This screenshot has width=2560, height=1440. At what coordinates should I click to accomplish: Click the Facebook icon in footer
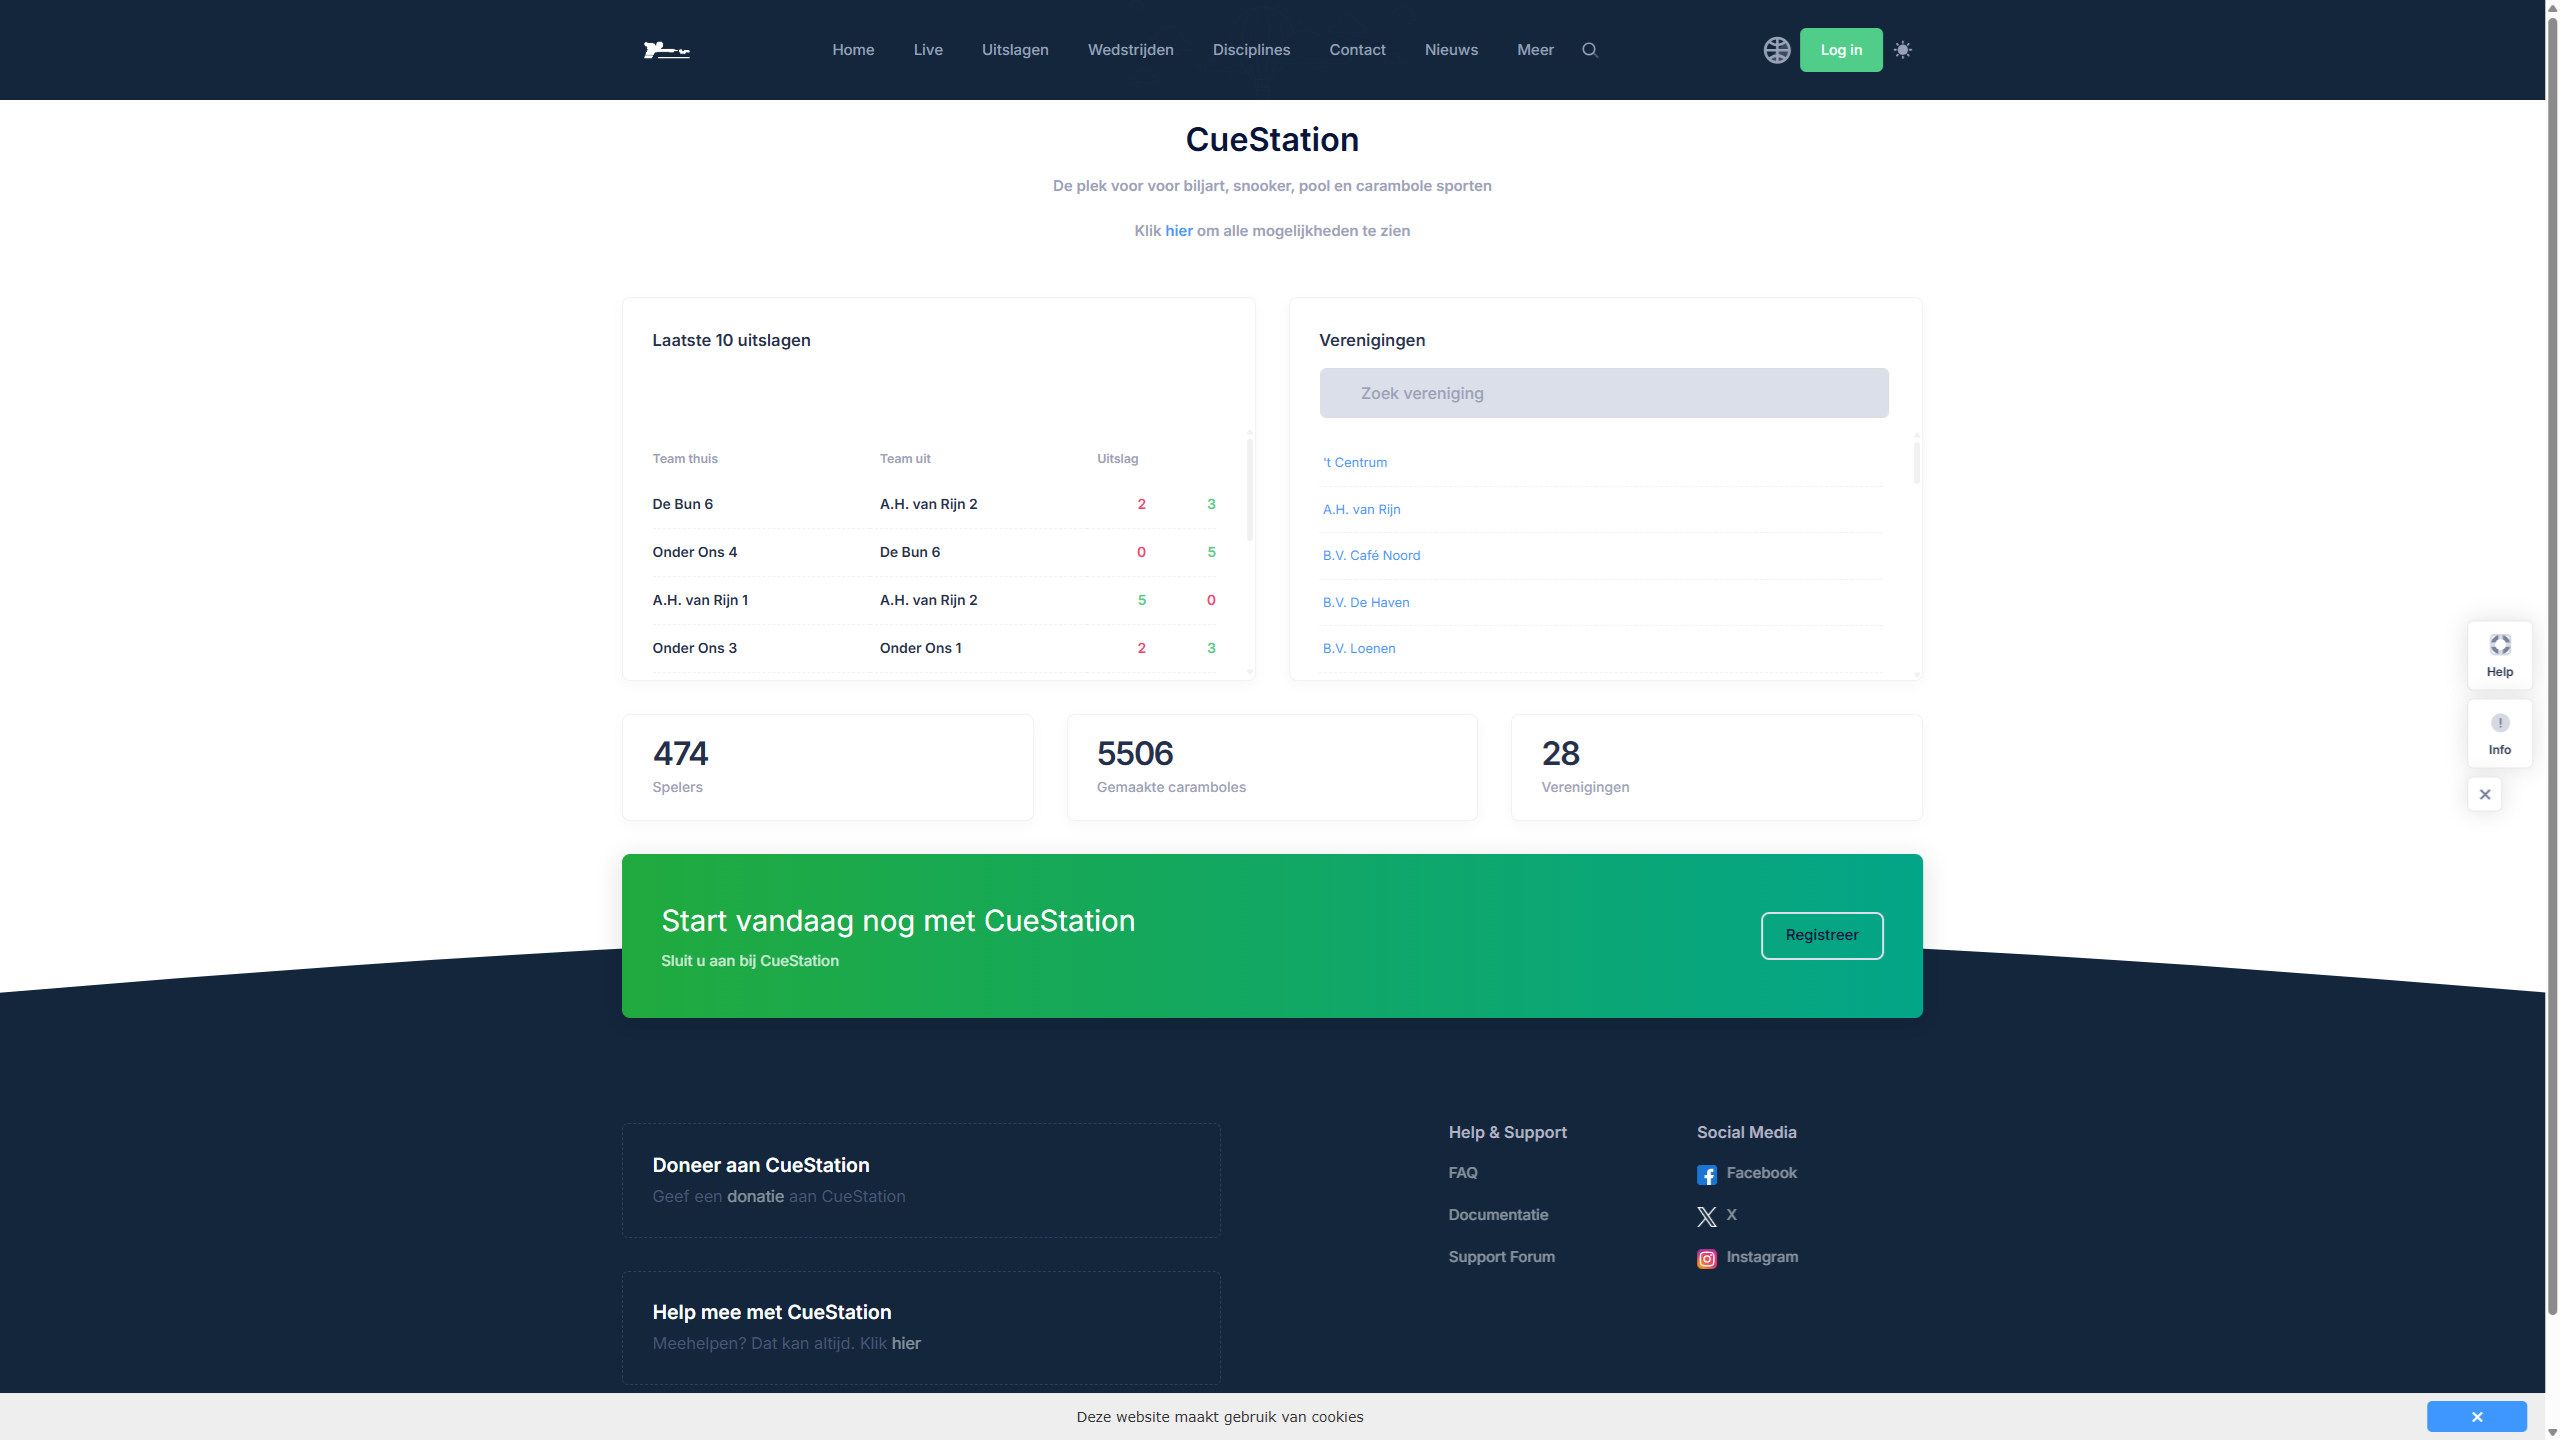click(1706, 1175)
